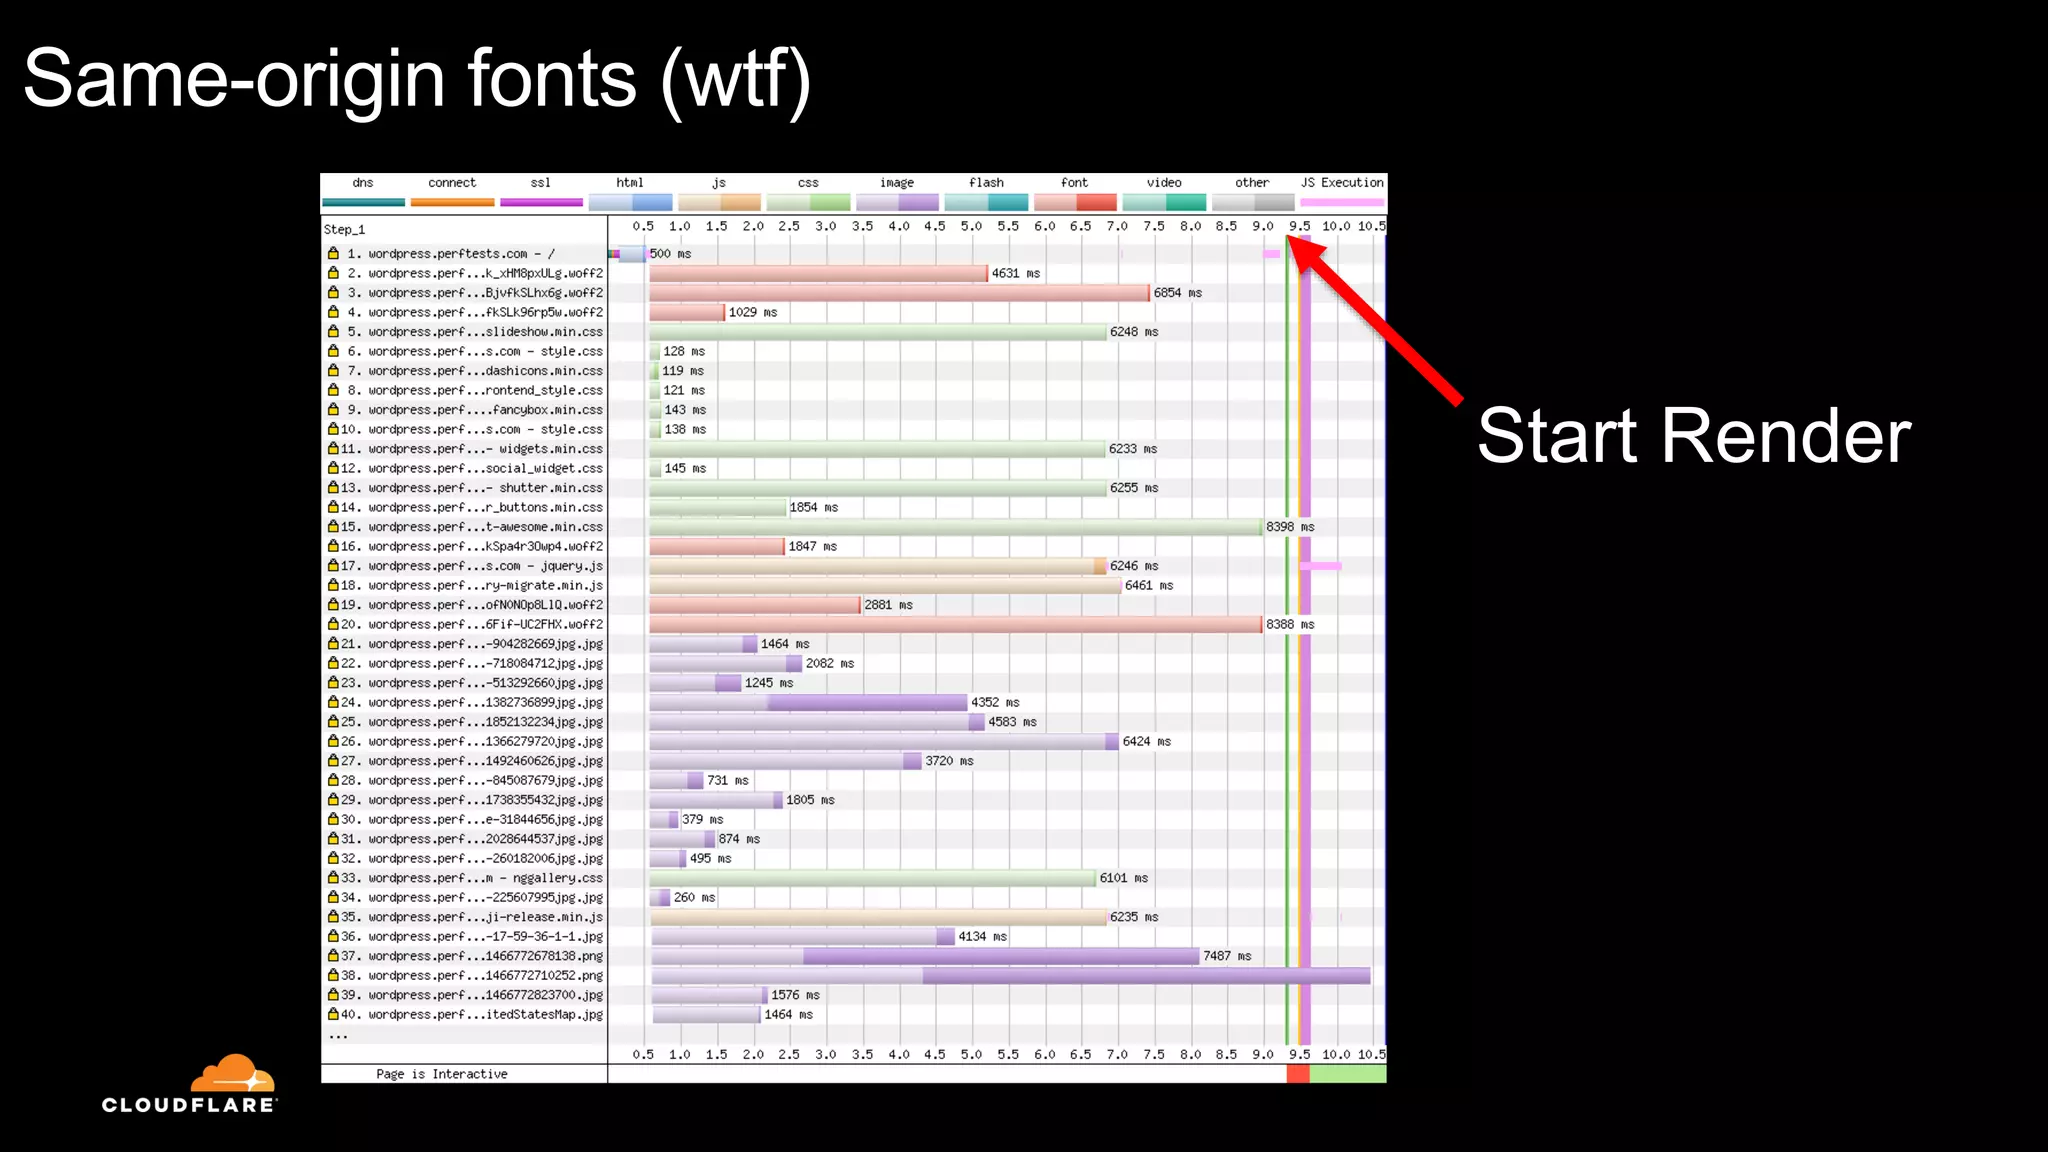
Task: Select row 11 widgets.min.css
Action: (464, 449)
